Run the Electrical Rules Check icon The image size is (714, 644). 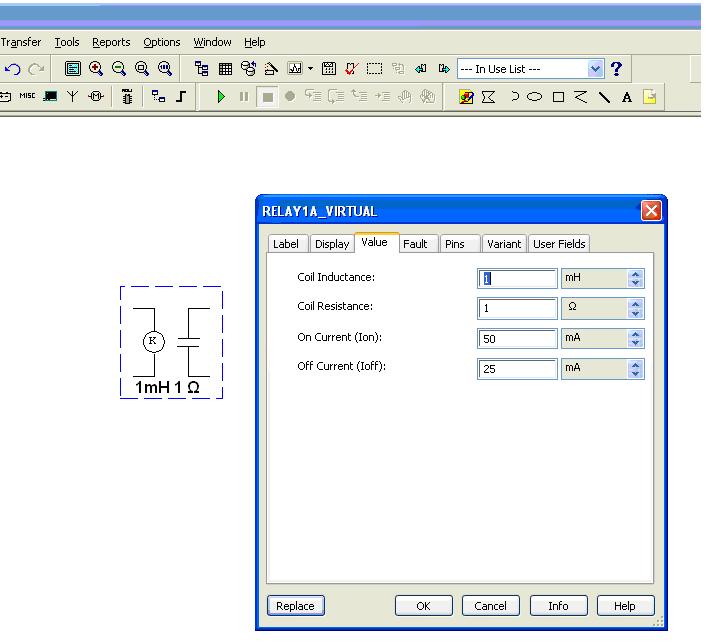[351, 69]
